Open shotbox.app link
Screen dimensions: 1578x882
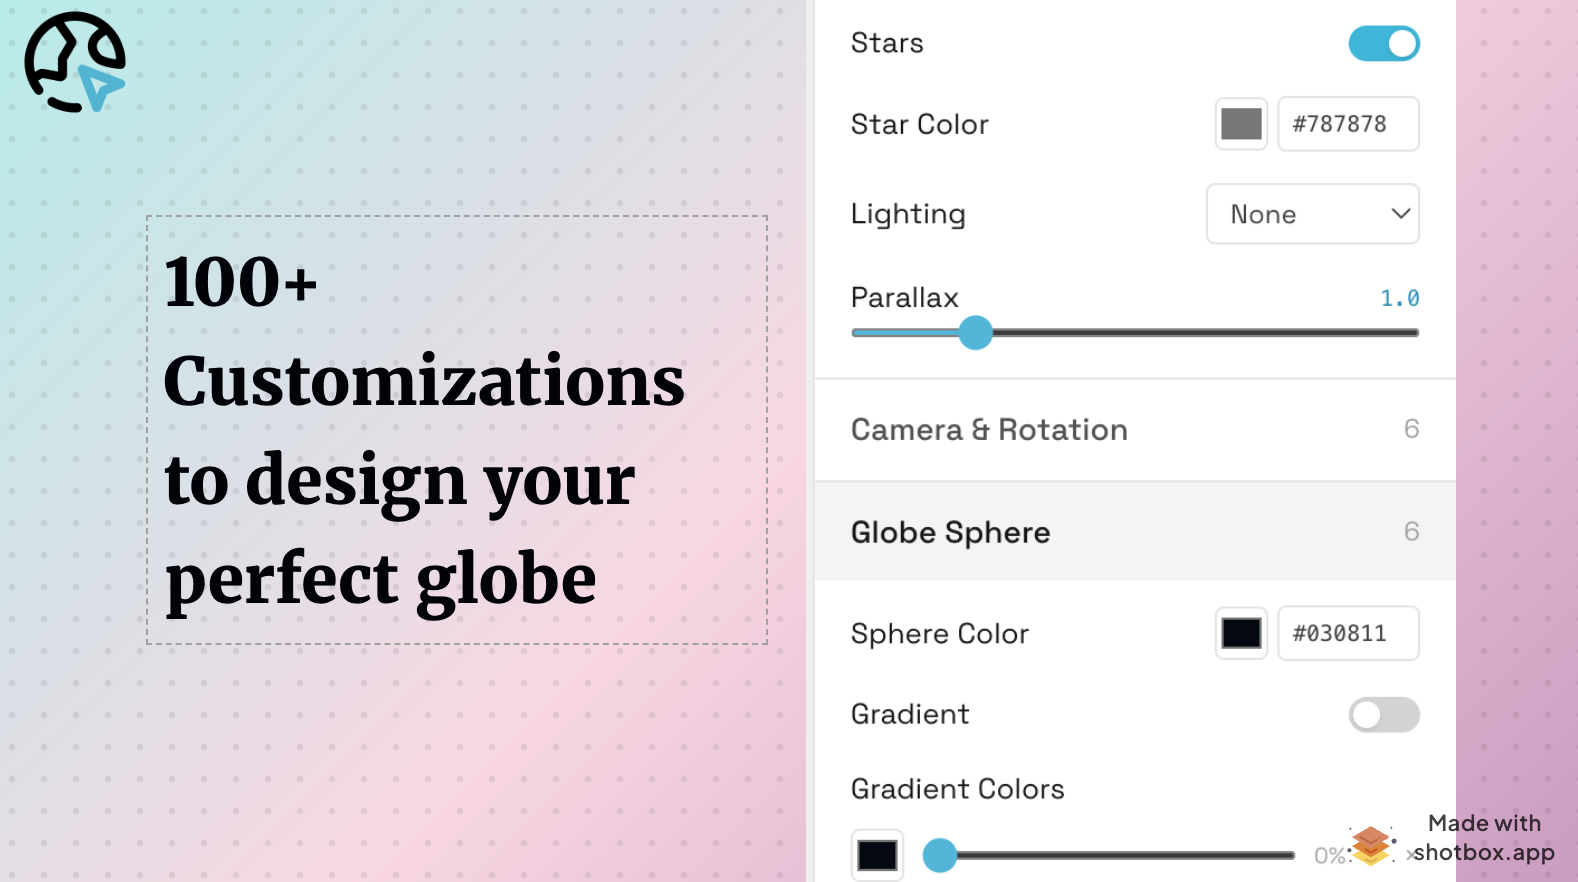point(1483,852)
